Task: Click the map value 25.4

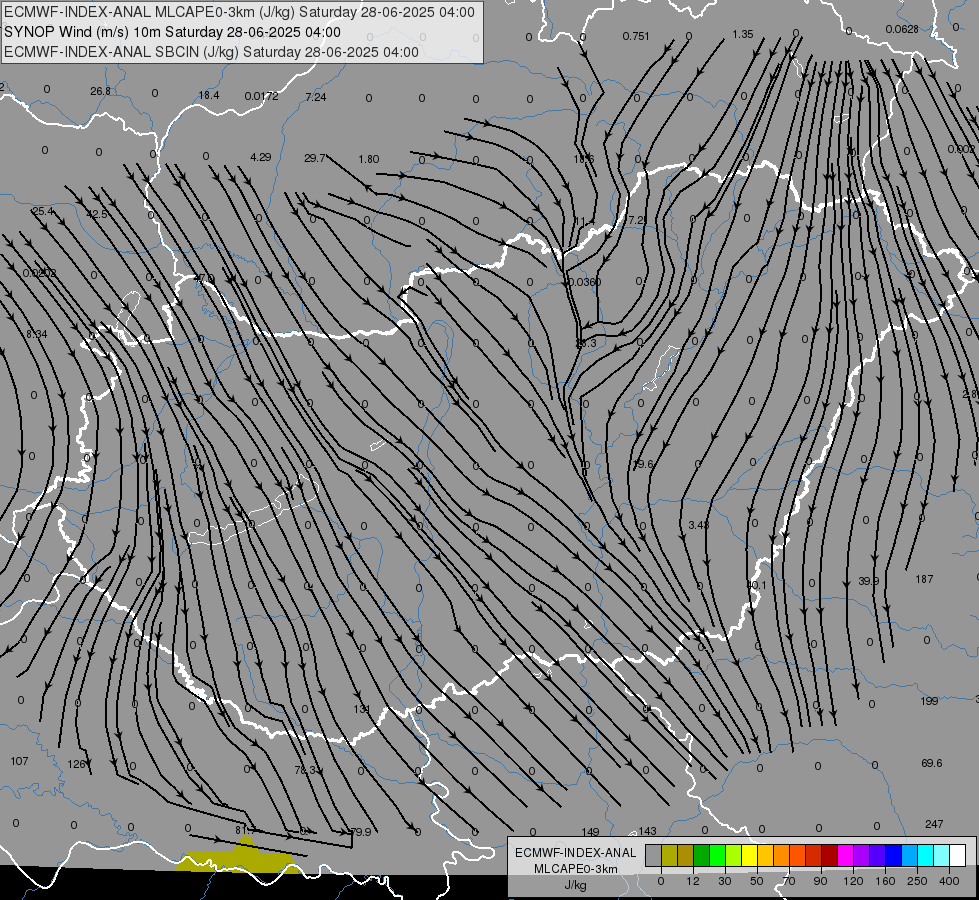Action: [x=42, y=212]
